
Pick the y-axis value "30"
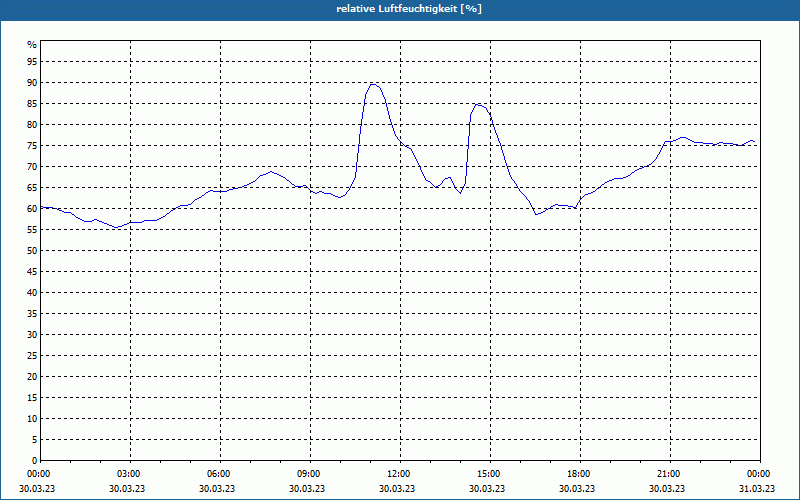tap(32, 335)
